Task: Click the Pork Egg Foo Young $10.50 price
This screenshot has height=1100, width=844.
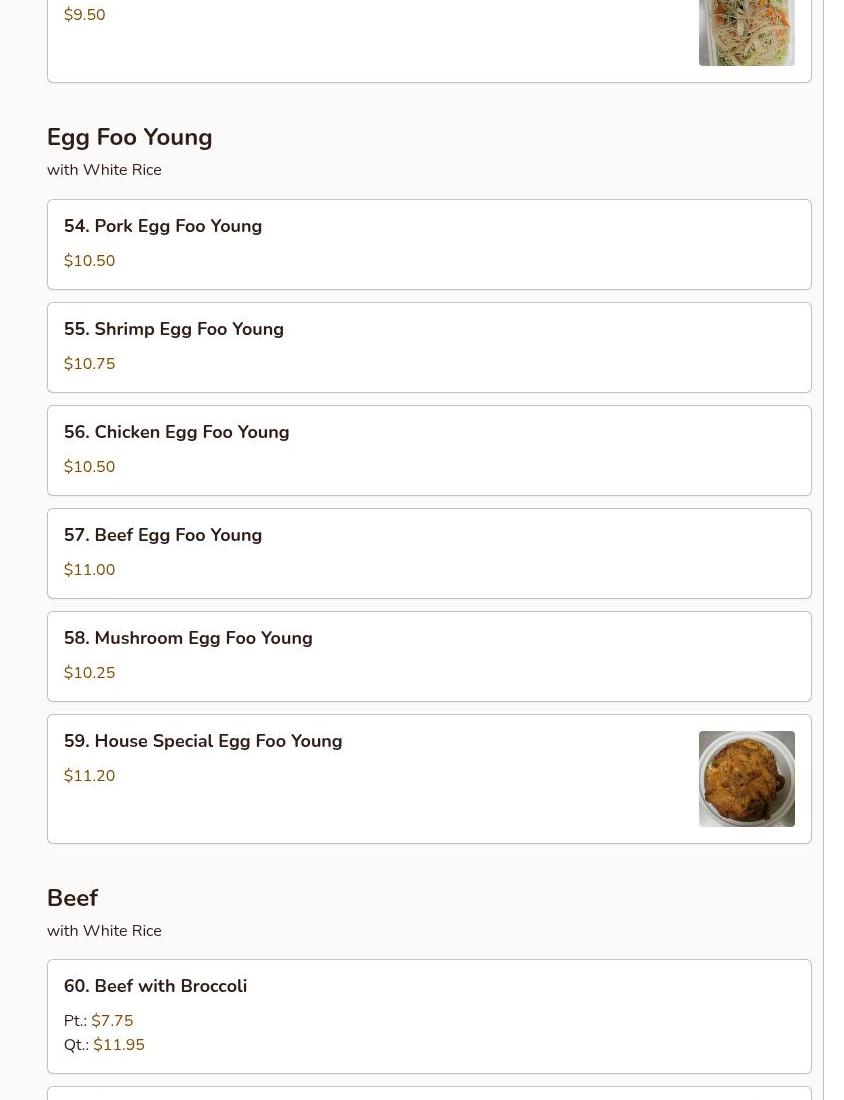Action: pos(90,261)
